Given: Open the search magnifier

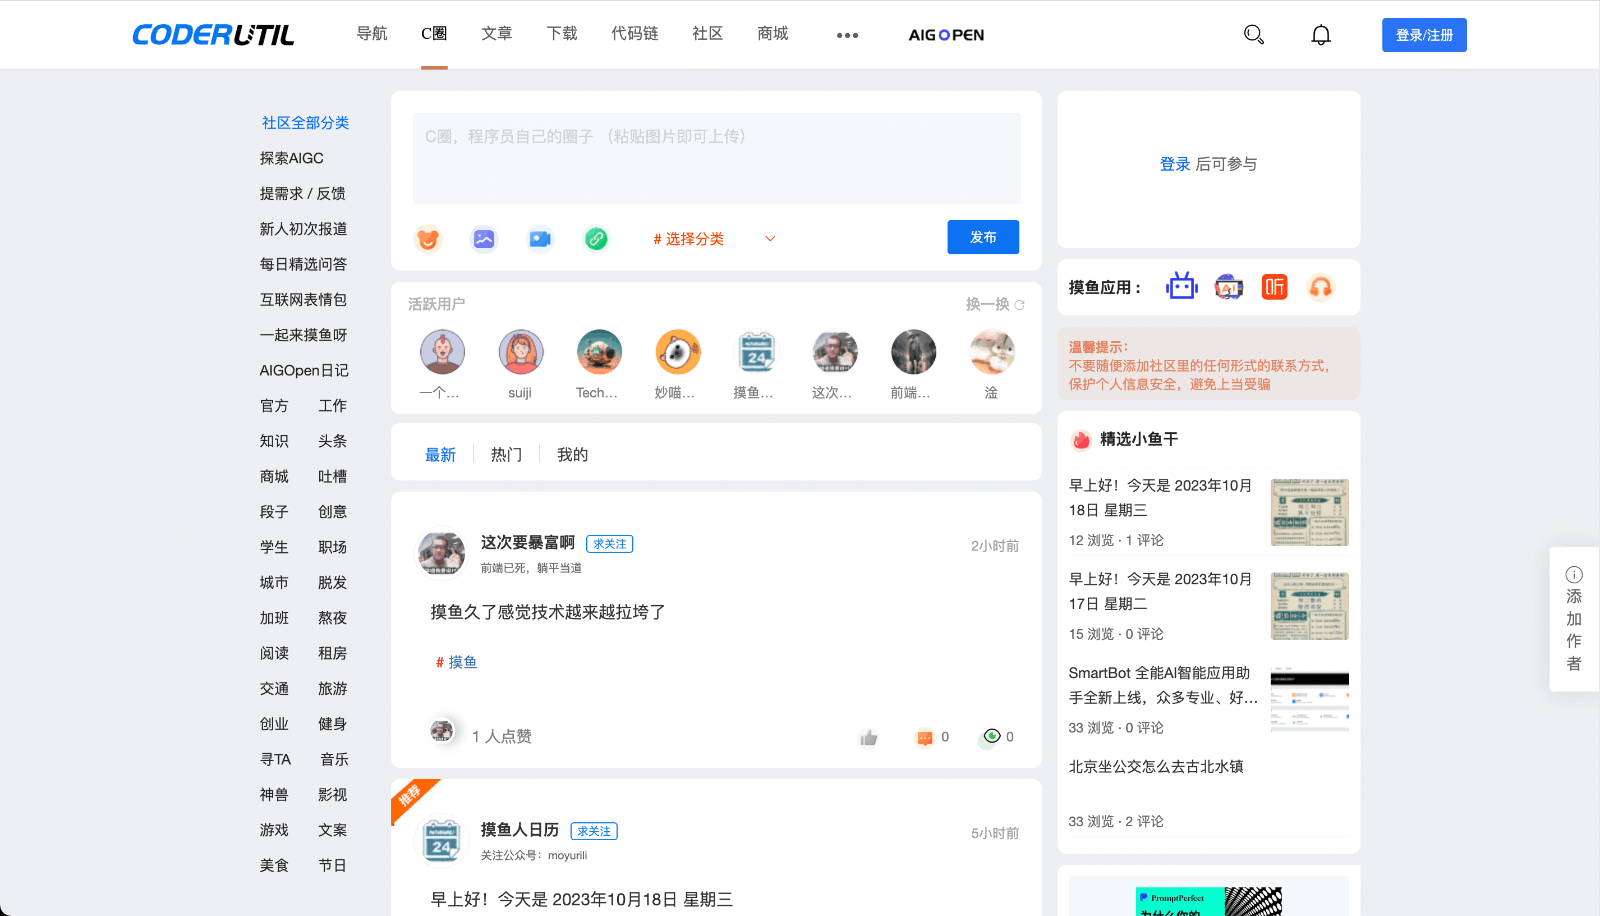Looking at the screenshot, I should click(1252, 34).
